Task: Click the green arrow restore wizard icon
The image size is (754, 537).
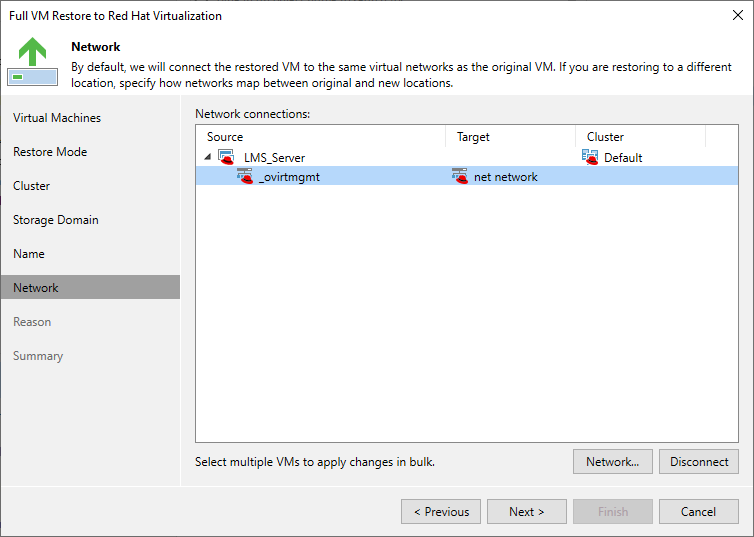Action: click(x=32, y=60)
